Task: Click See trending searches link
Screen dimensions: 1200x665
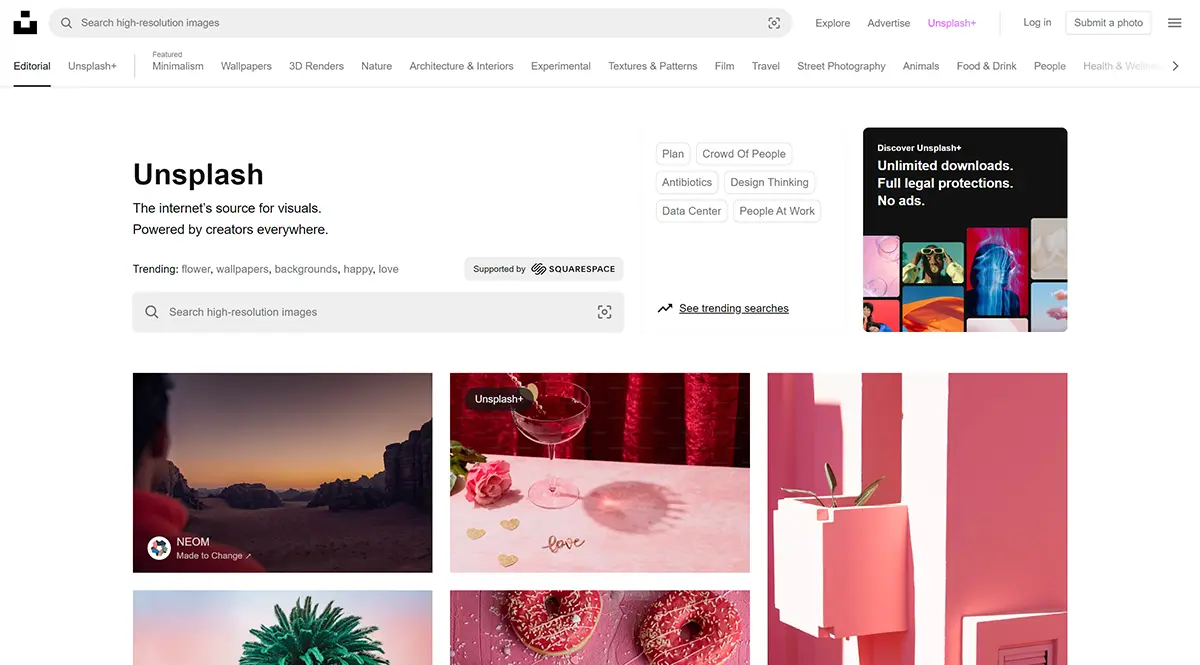Action: tap(734, 308)
